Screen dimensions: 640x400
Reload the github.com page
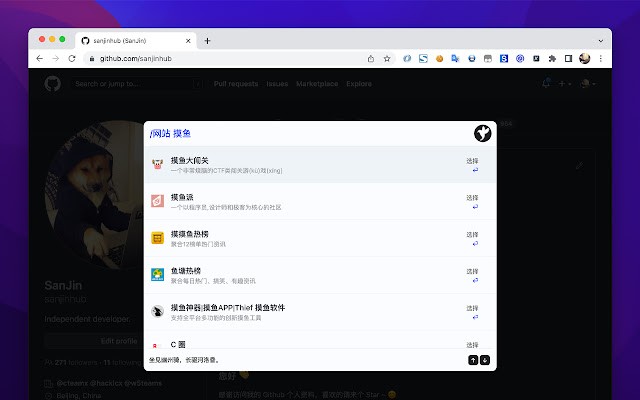click(x=72, y=58)
